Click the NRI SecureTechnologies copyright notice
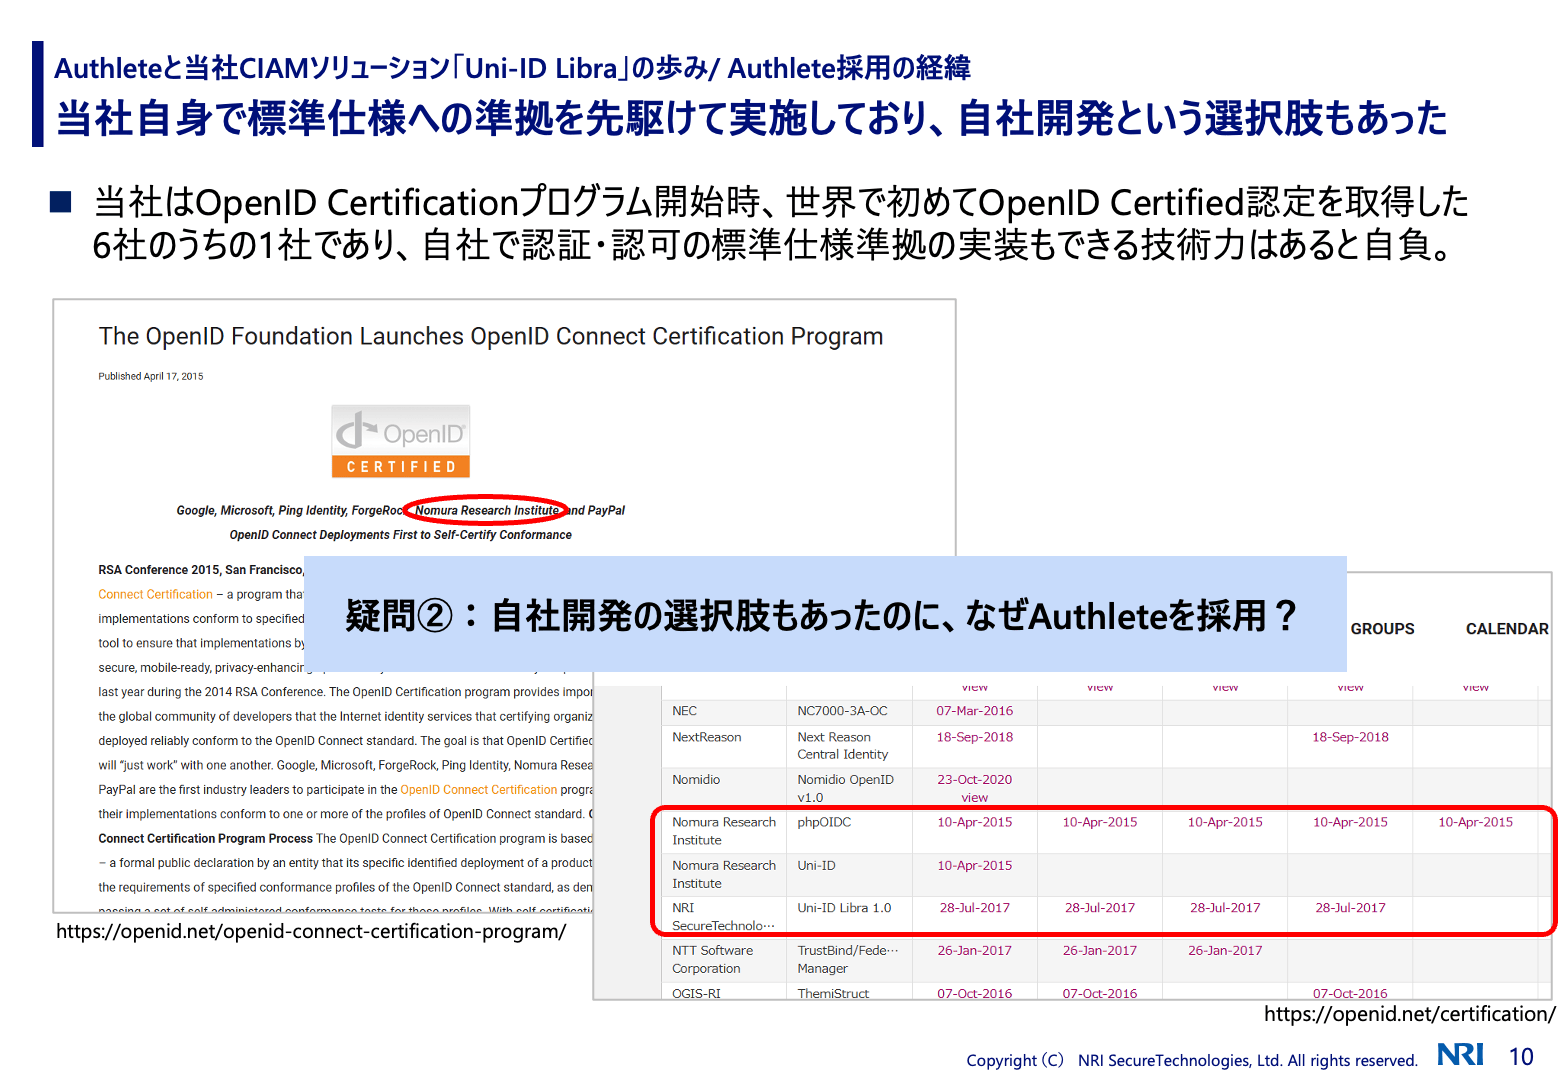Image resolution: width=1560 pixels, height=1080 pixels. [1192, 1060]
